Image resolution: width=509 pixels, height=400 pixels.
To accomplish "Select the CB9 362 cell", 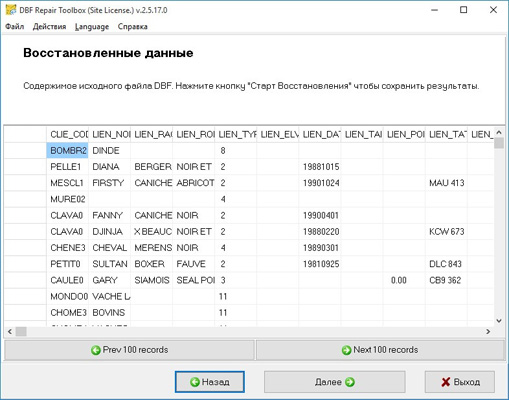I will (x=446, y=280).
